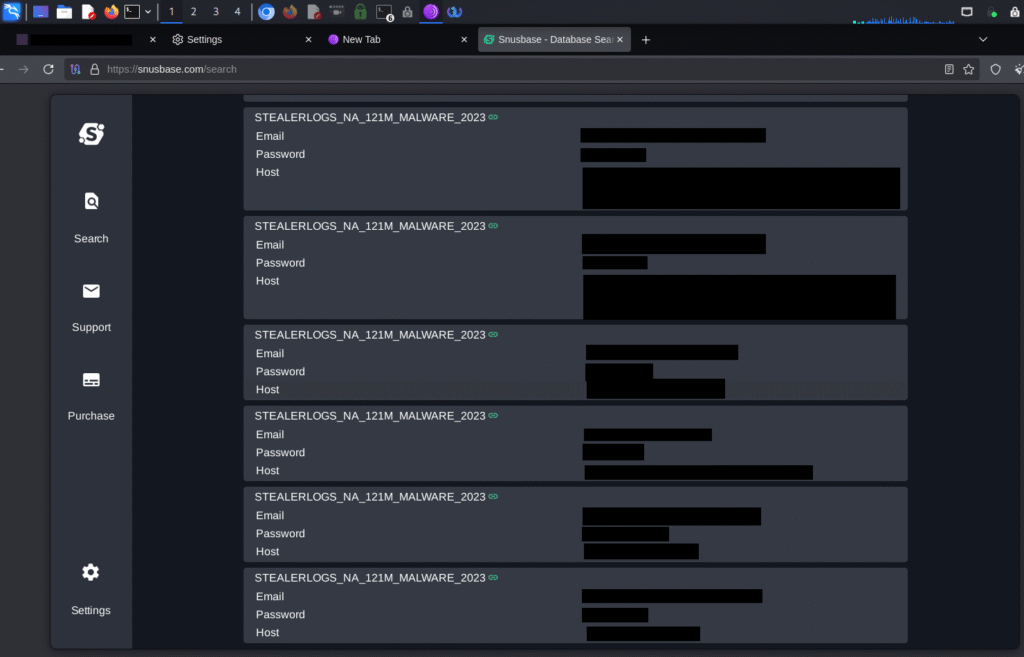Click the display tray icon in panel
This screenshot has width=1024, height=657.
(967, 12)
